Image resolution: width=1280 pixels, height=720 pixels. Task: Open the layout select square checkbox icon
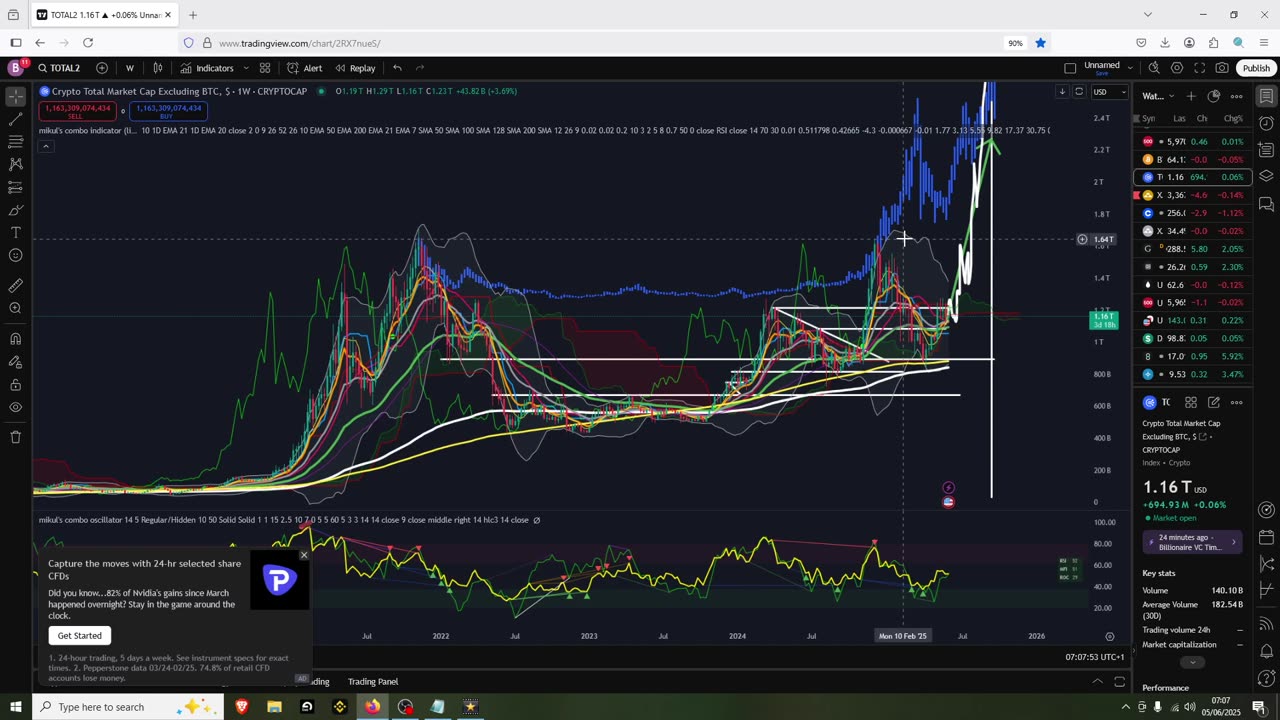pyautogui.click(x=1070, y=68)
